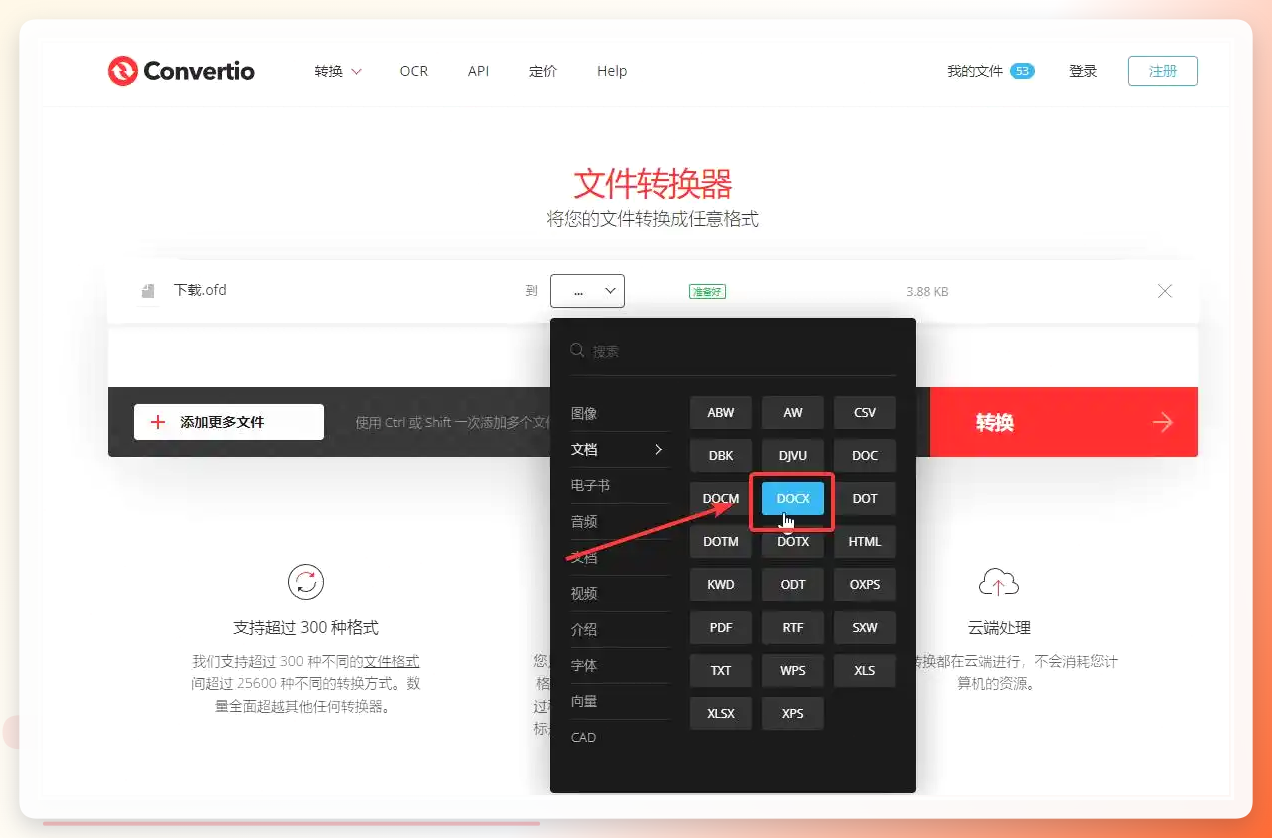
Task: Click the 登录 login link
Action: click(x=1083, y=71)
